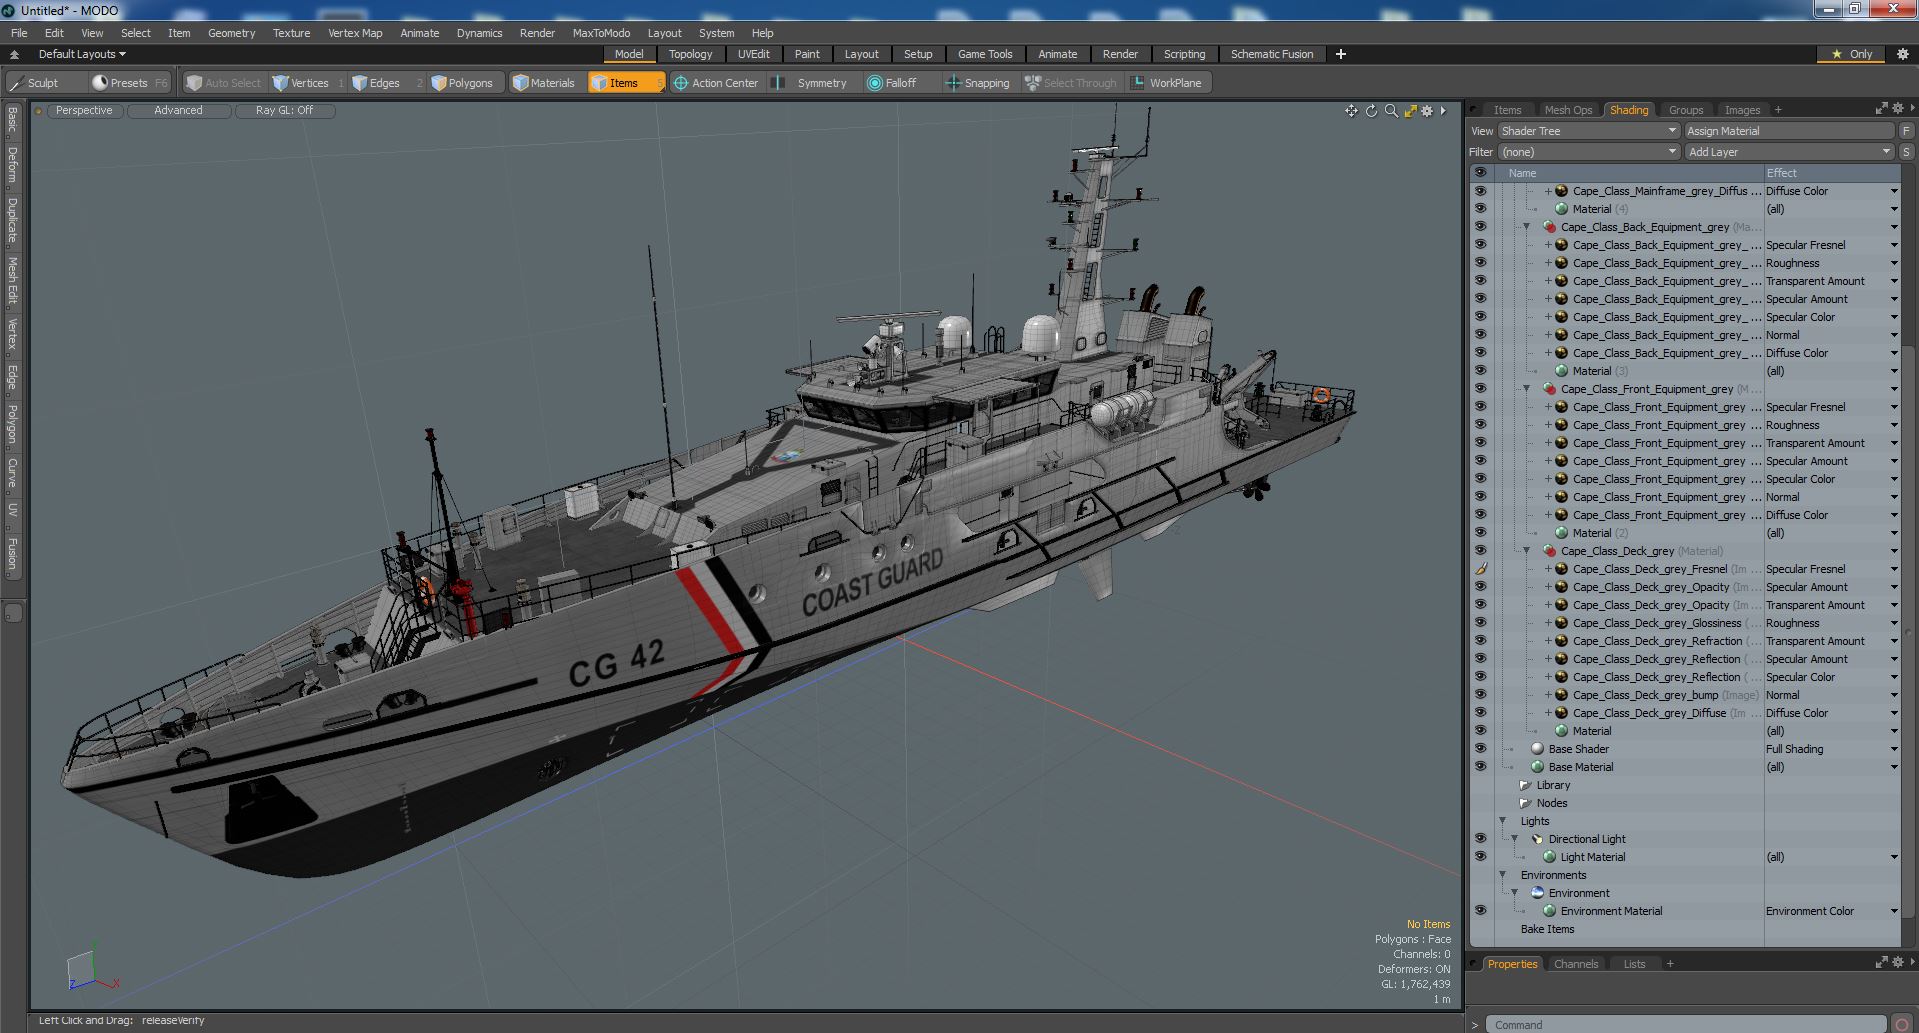Open Action Center options
This screenshot has height=1033, width=1919.
(716, 83)
